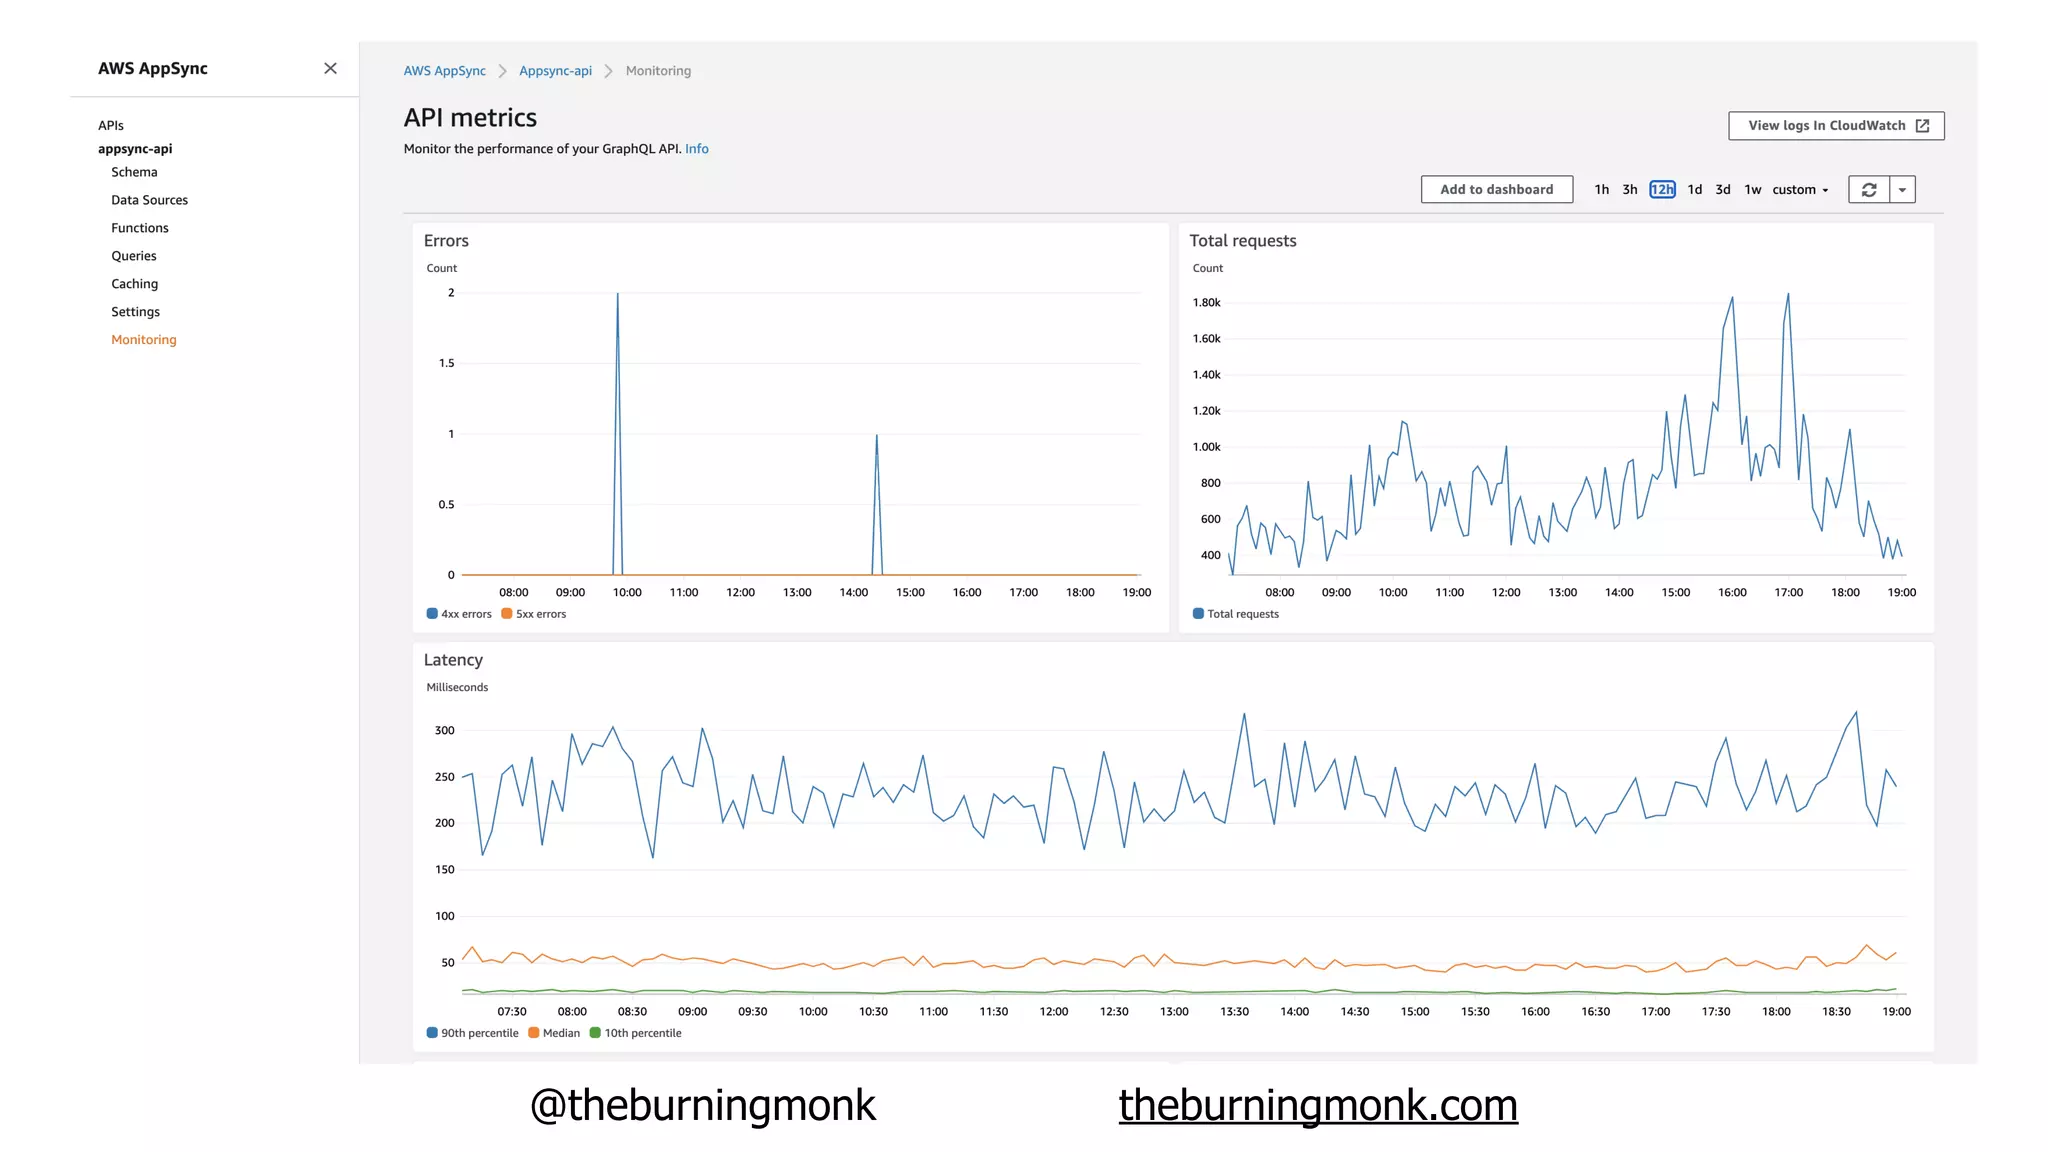Viewport: 2048px width, 1152px height.
Task: Select the 12h time range
Action: click(x=1662, y=190)
